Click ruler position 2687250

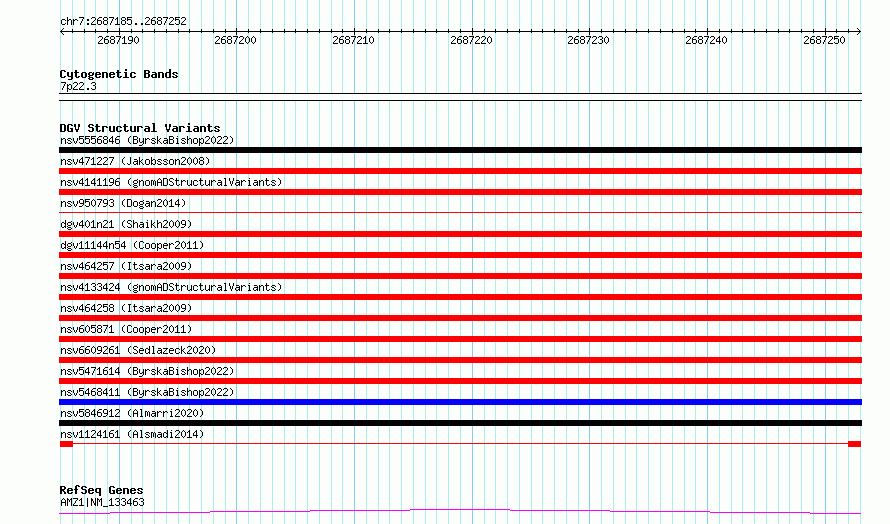[824, 40]
